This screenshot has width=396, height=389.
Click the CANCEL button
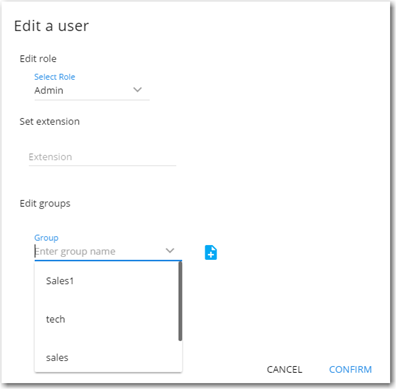(284, 369)
